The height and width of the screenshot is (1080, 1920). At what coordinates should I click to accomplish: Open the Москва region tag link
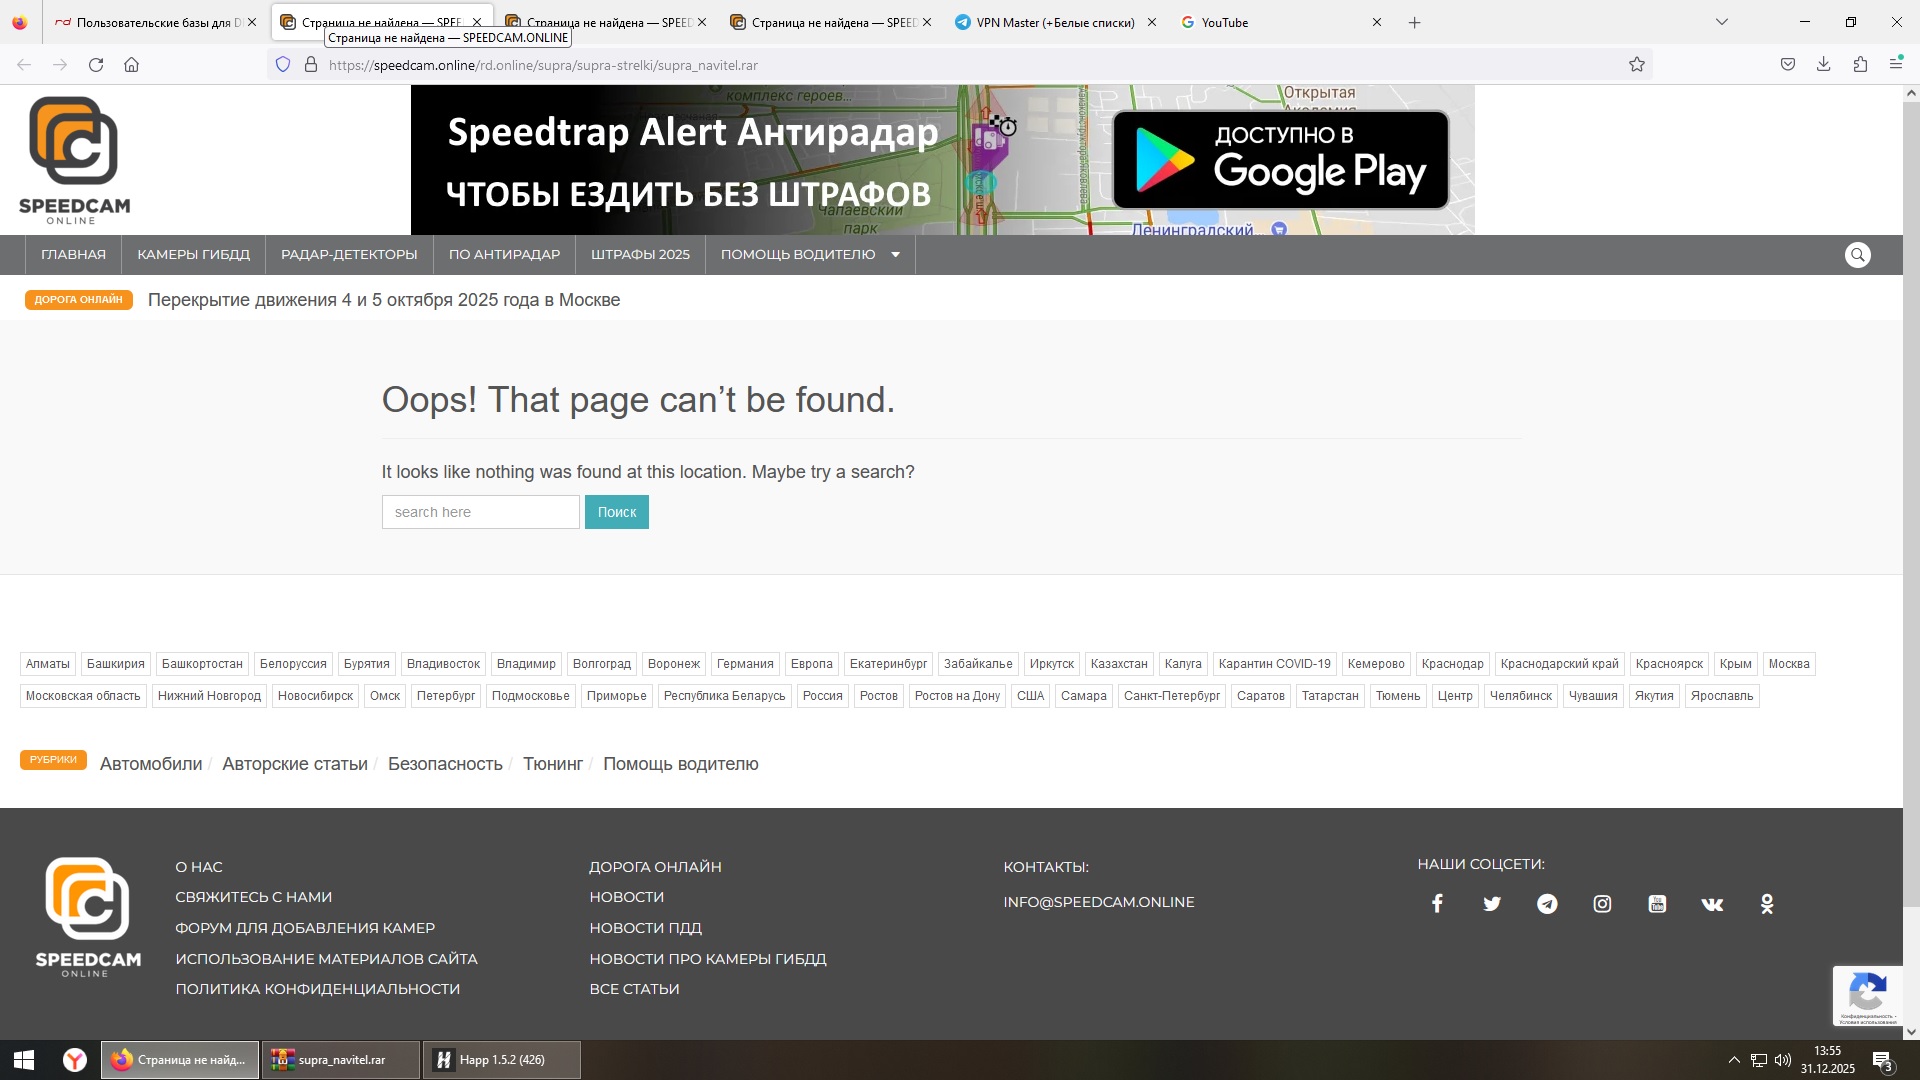[x=1788, y=664]
